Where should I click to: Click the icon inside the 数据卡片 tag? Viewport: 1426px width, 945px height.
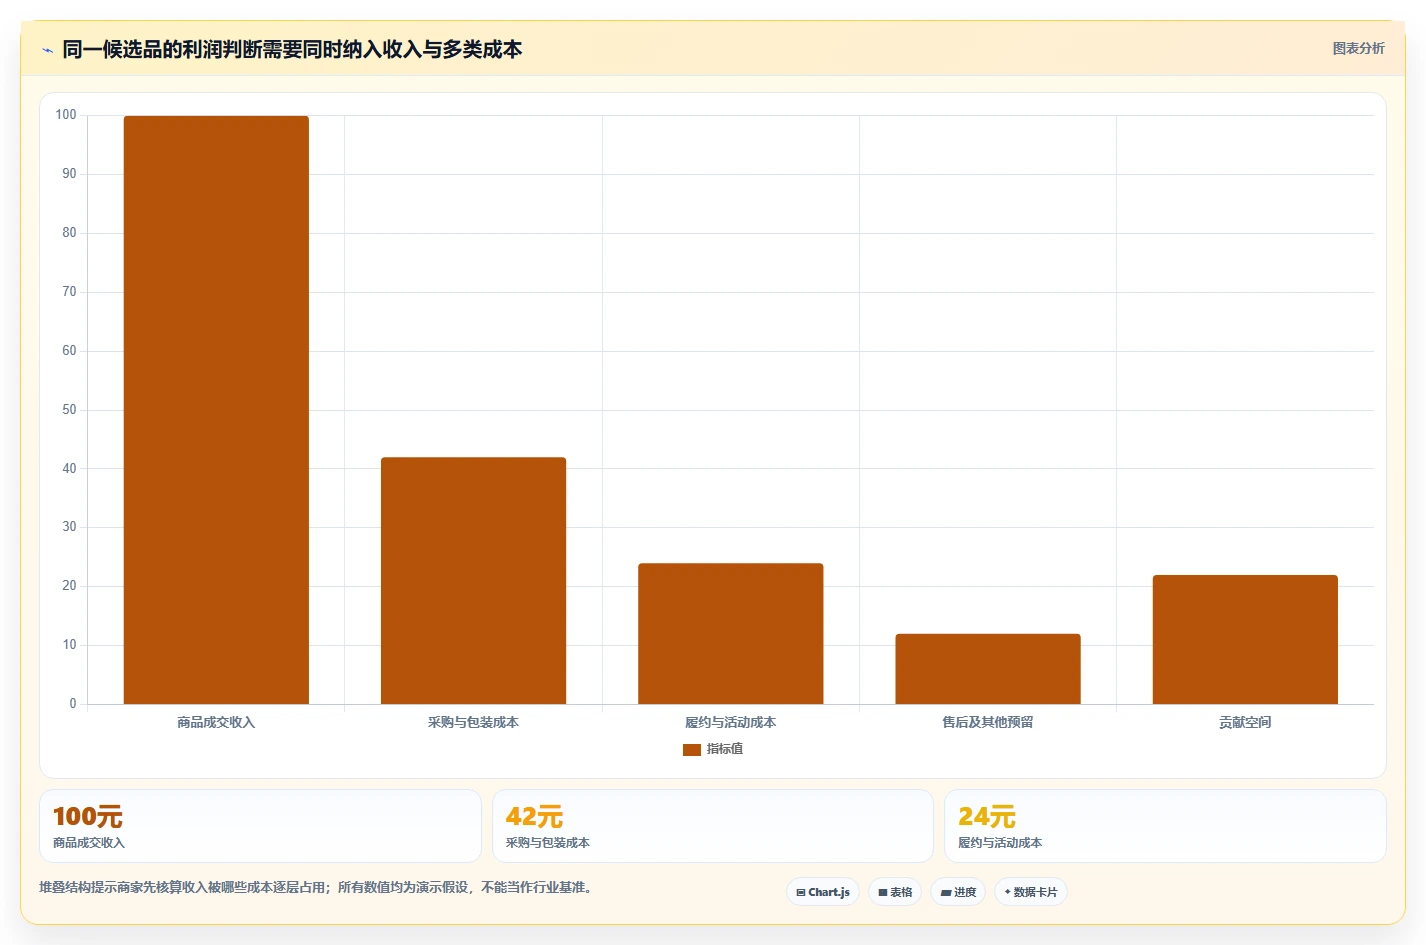[1007, 892]
